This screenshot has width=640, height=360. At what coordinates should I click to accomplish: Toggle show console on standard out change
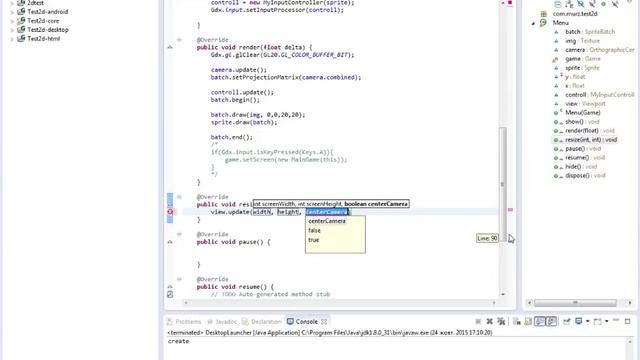tap(540, 322)
